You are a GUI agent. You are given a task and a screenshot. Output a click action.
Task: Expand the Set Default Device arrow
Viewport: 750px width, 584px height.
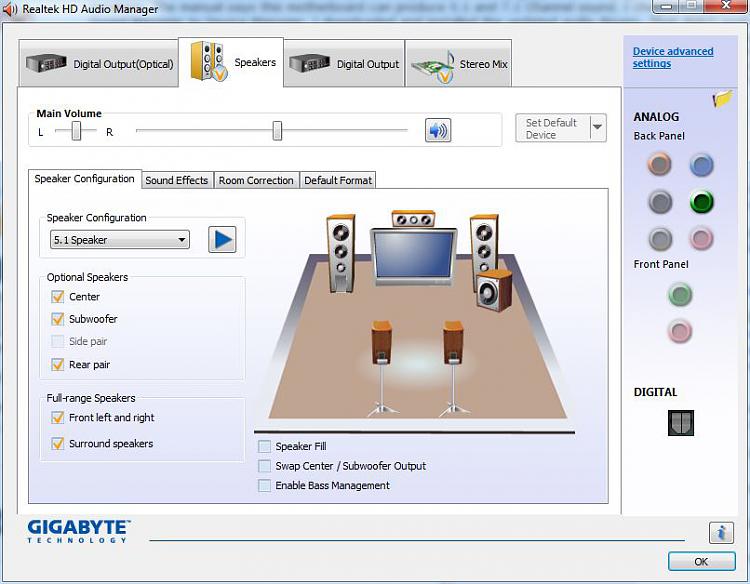[x=598, y=128]
